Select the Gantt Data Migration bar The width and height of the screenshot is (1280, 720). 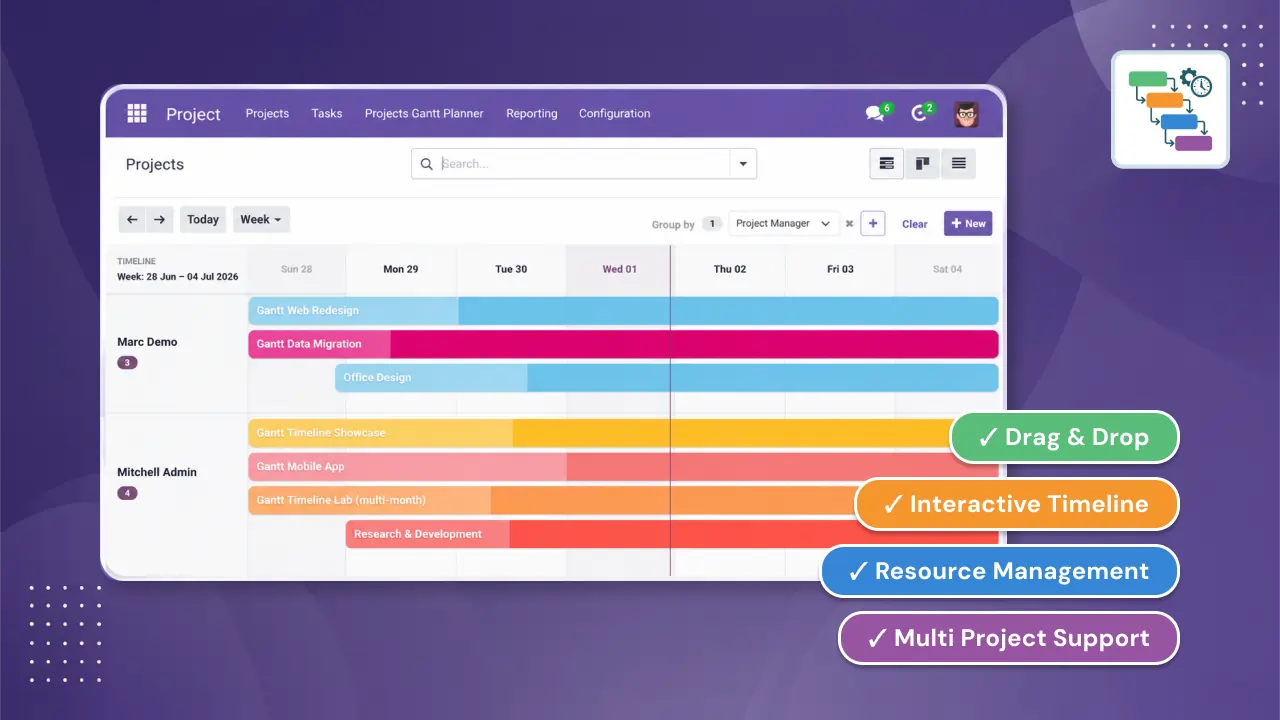pyautogui.click(x=623, y=344)
